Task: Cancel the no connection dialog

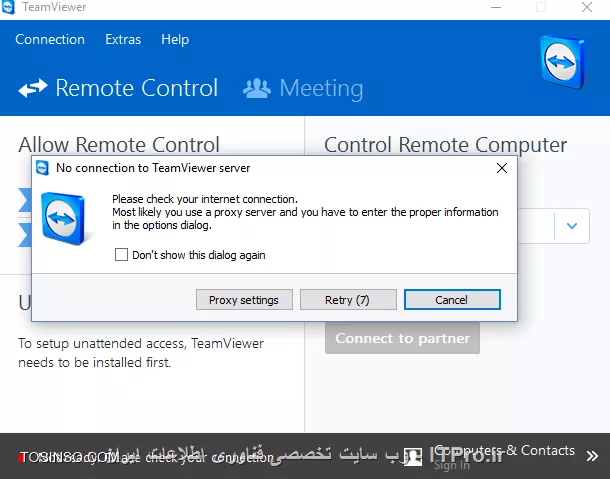Action: pyautogui.click(x=452, y=300)
